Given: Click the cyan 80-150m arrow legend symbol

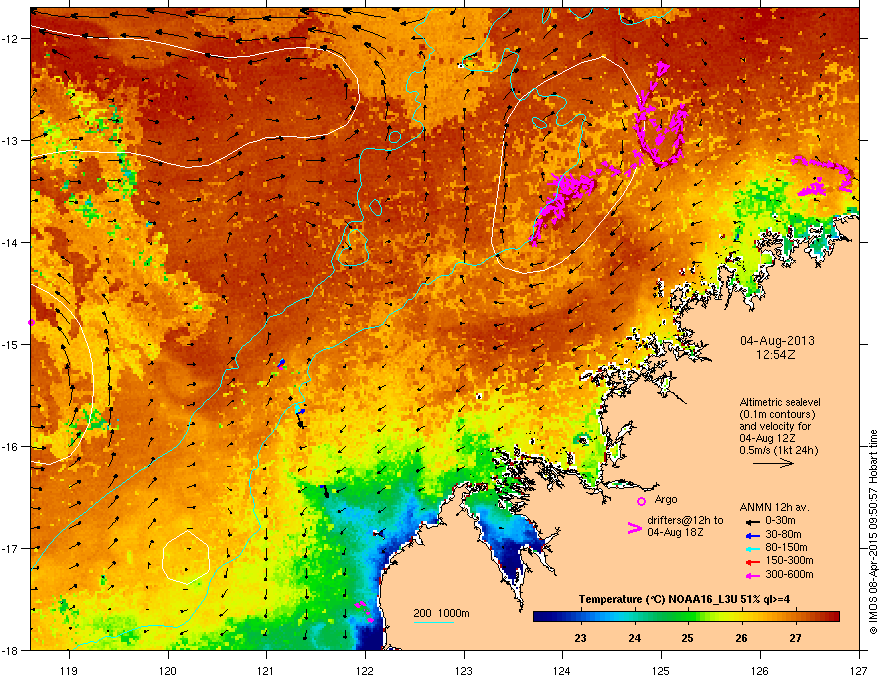Looking at the screenshot, I should coord(752,549).
